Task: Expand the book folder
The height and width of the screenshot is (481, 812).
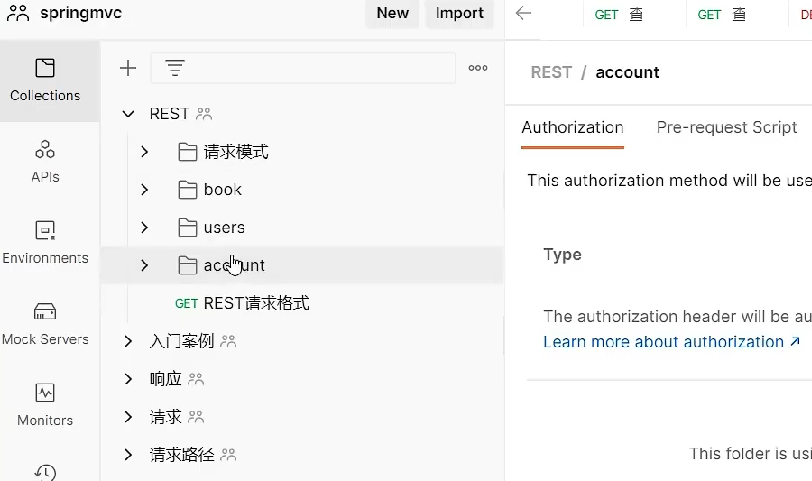Action: (145, 190)
